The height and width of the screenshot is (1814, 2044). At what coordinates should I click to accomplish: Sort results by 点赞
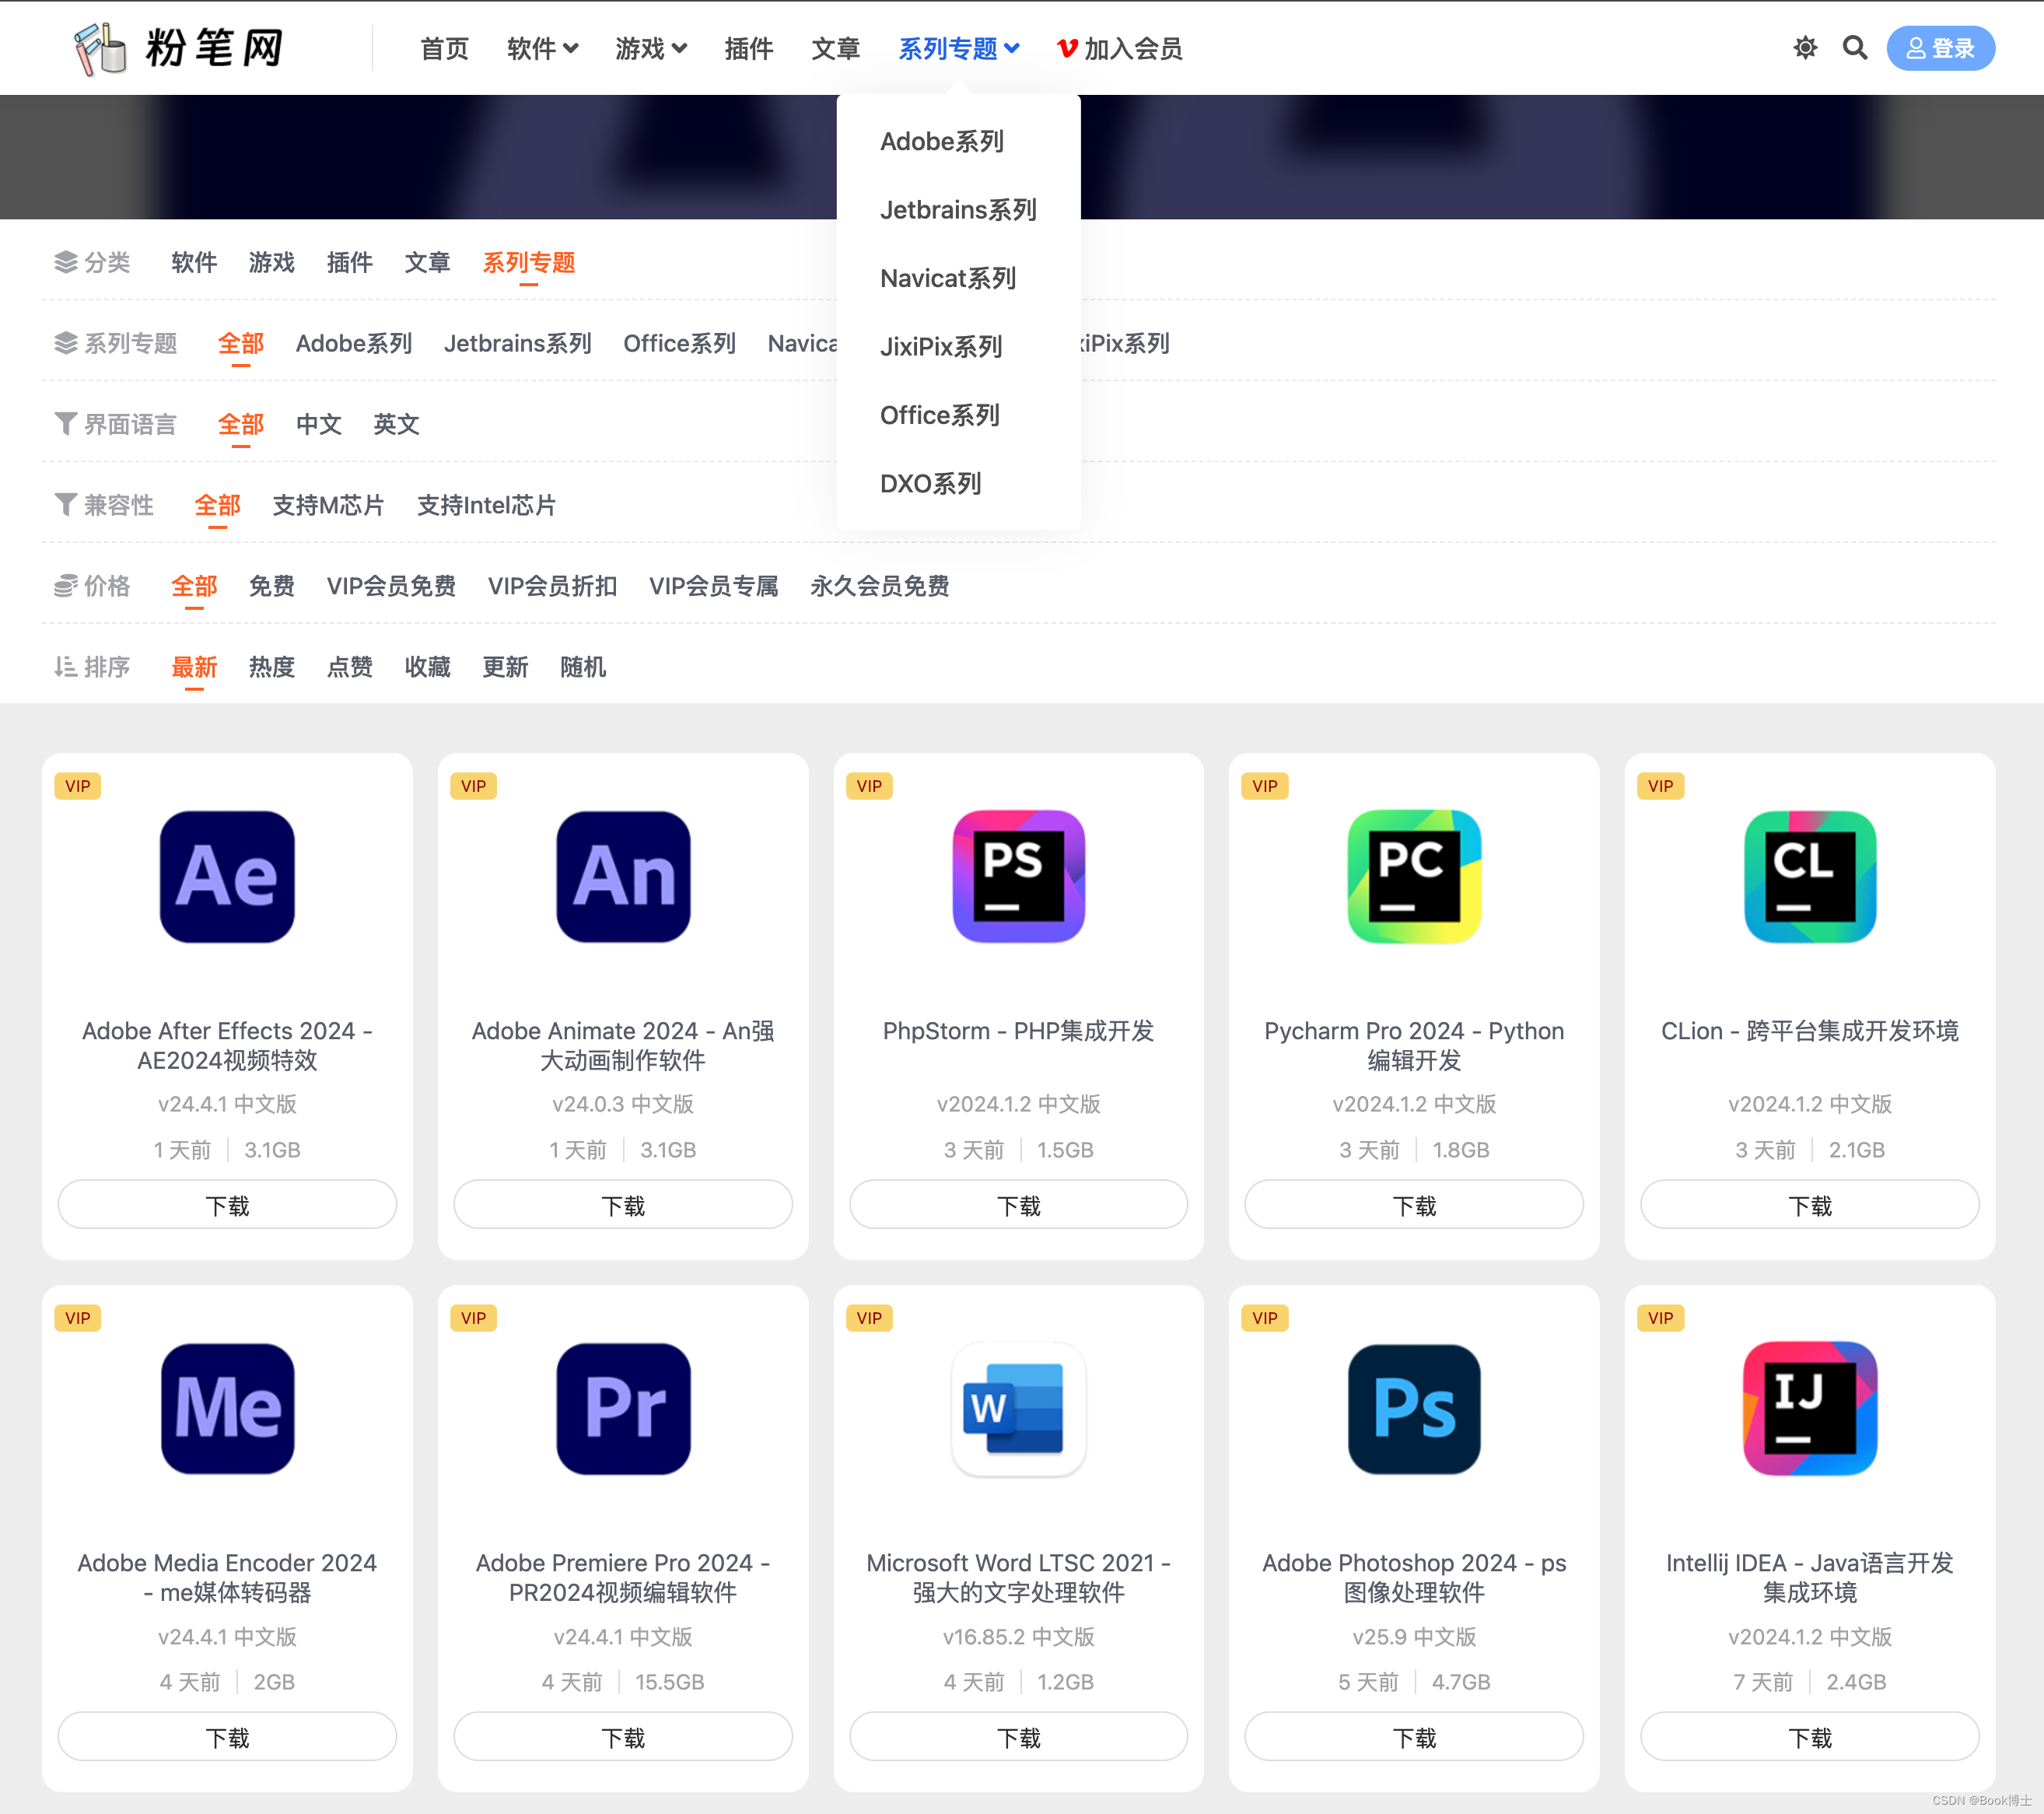(350, 667)
